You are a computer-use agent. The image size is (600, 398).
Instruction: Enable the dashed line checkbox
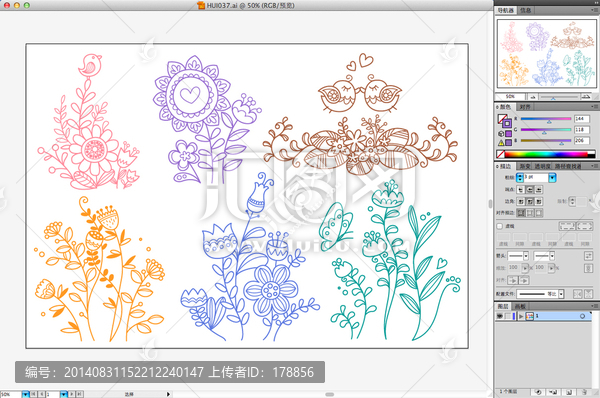click(500, 226)
